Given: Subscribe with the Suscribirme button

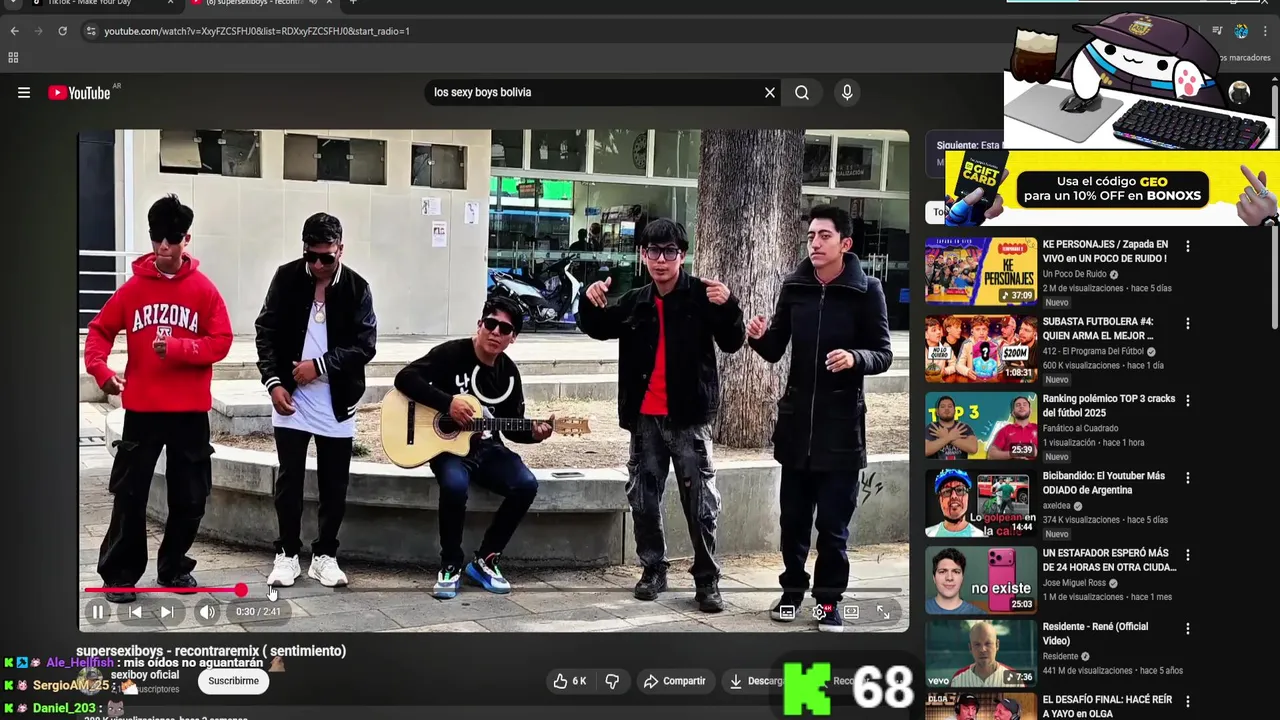Looking at the screenshot, I should click(233, 681).
